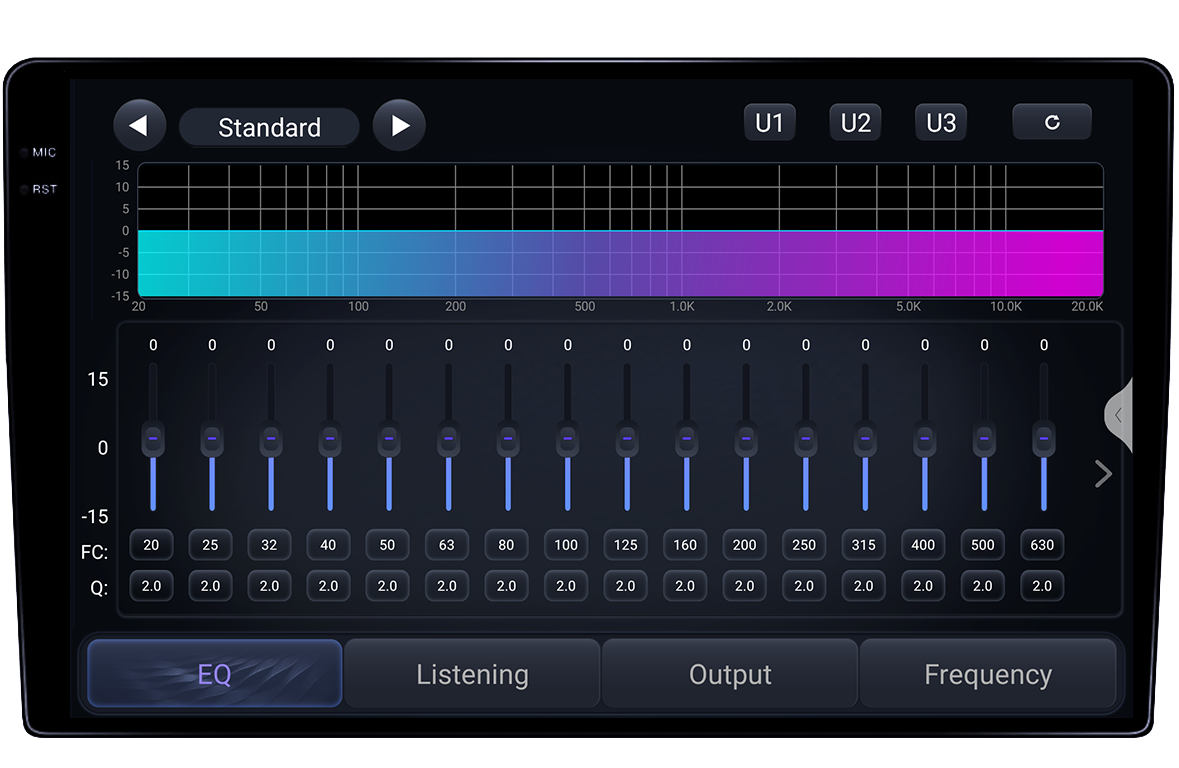Image resolution: width=1179 pixels, height=768 pixels.
Task: Switch to the Listening tab
Action: point(472,674)
